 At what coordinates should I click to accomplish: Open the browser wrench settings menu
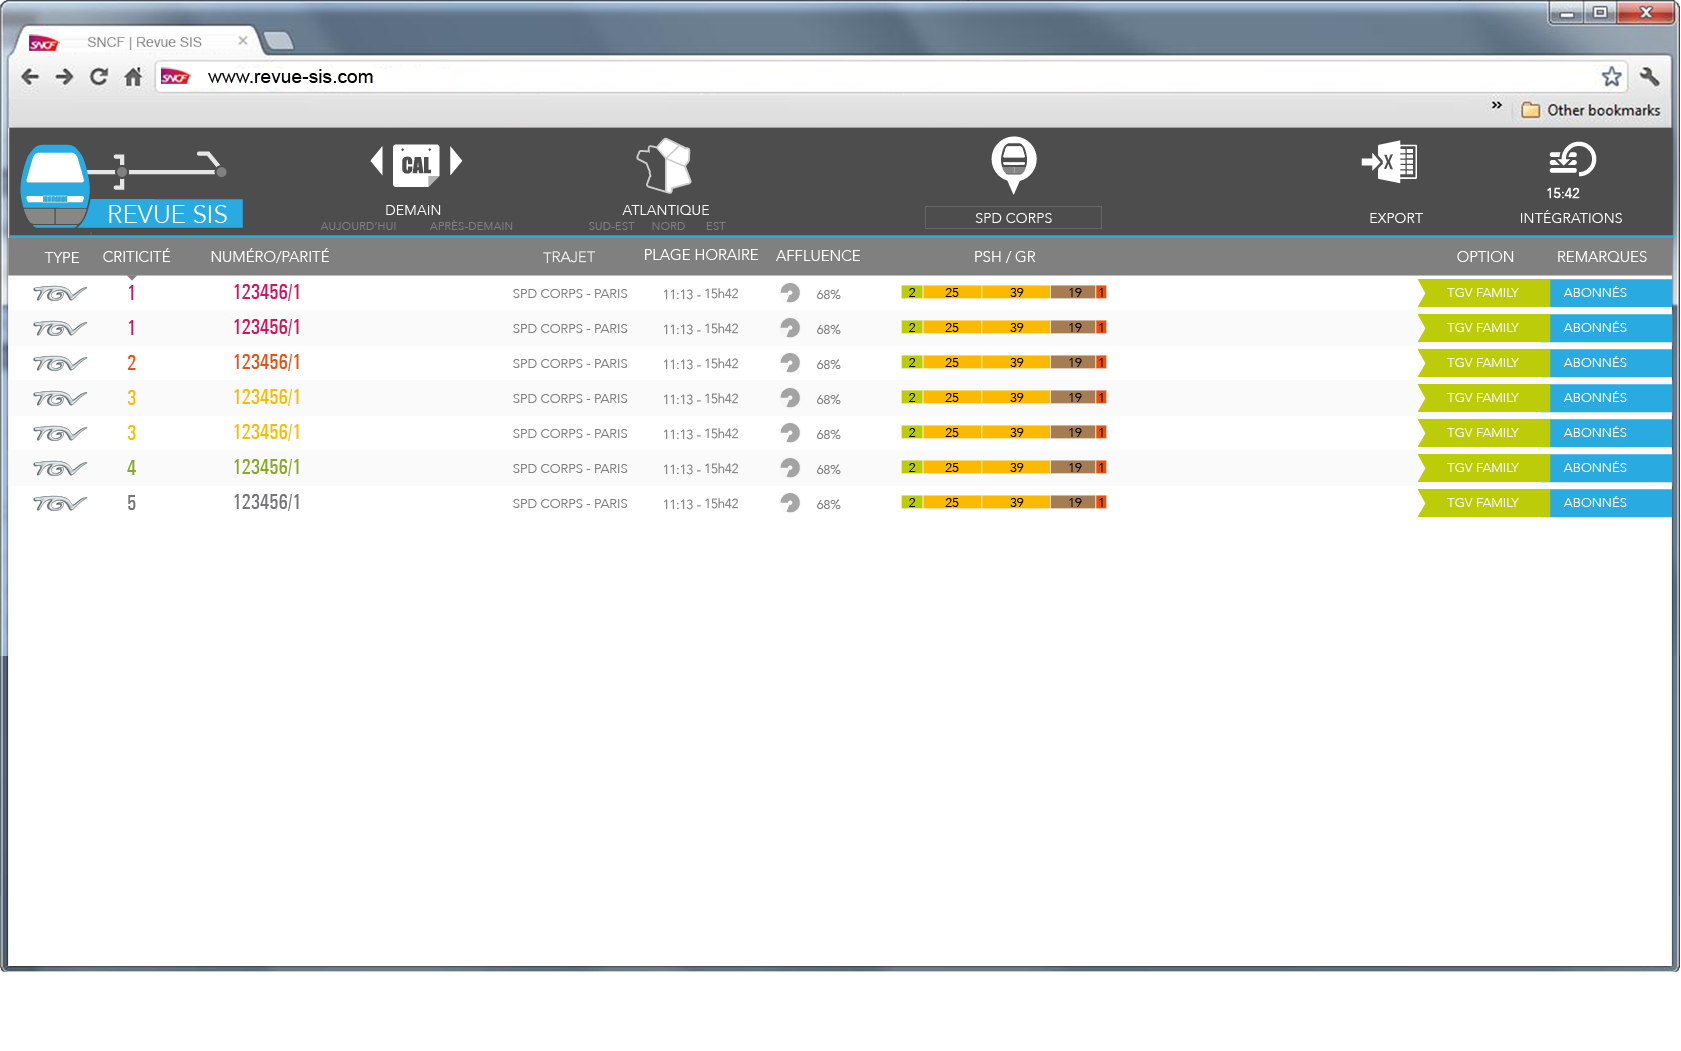[1650, 76]
